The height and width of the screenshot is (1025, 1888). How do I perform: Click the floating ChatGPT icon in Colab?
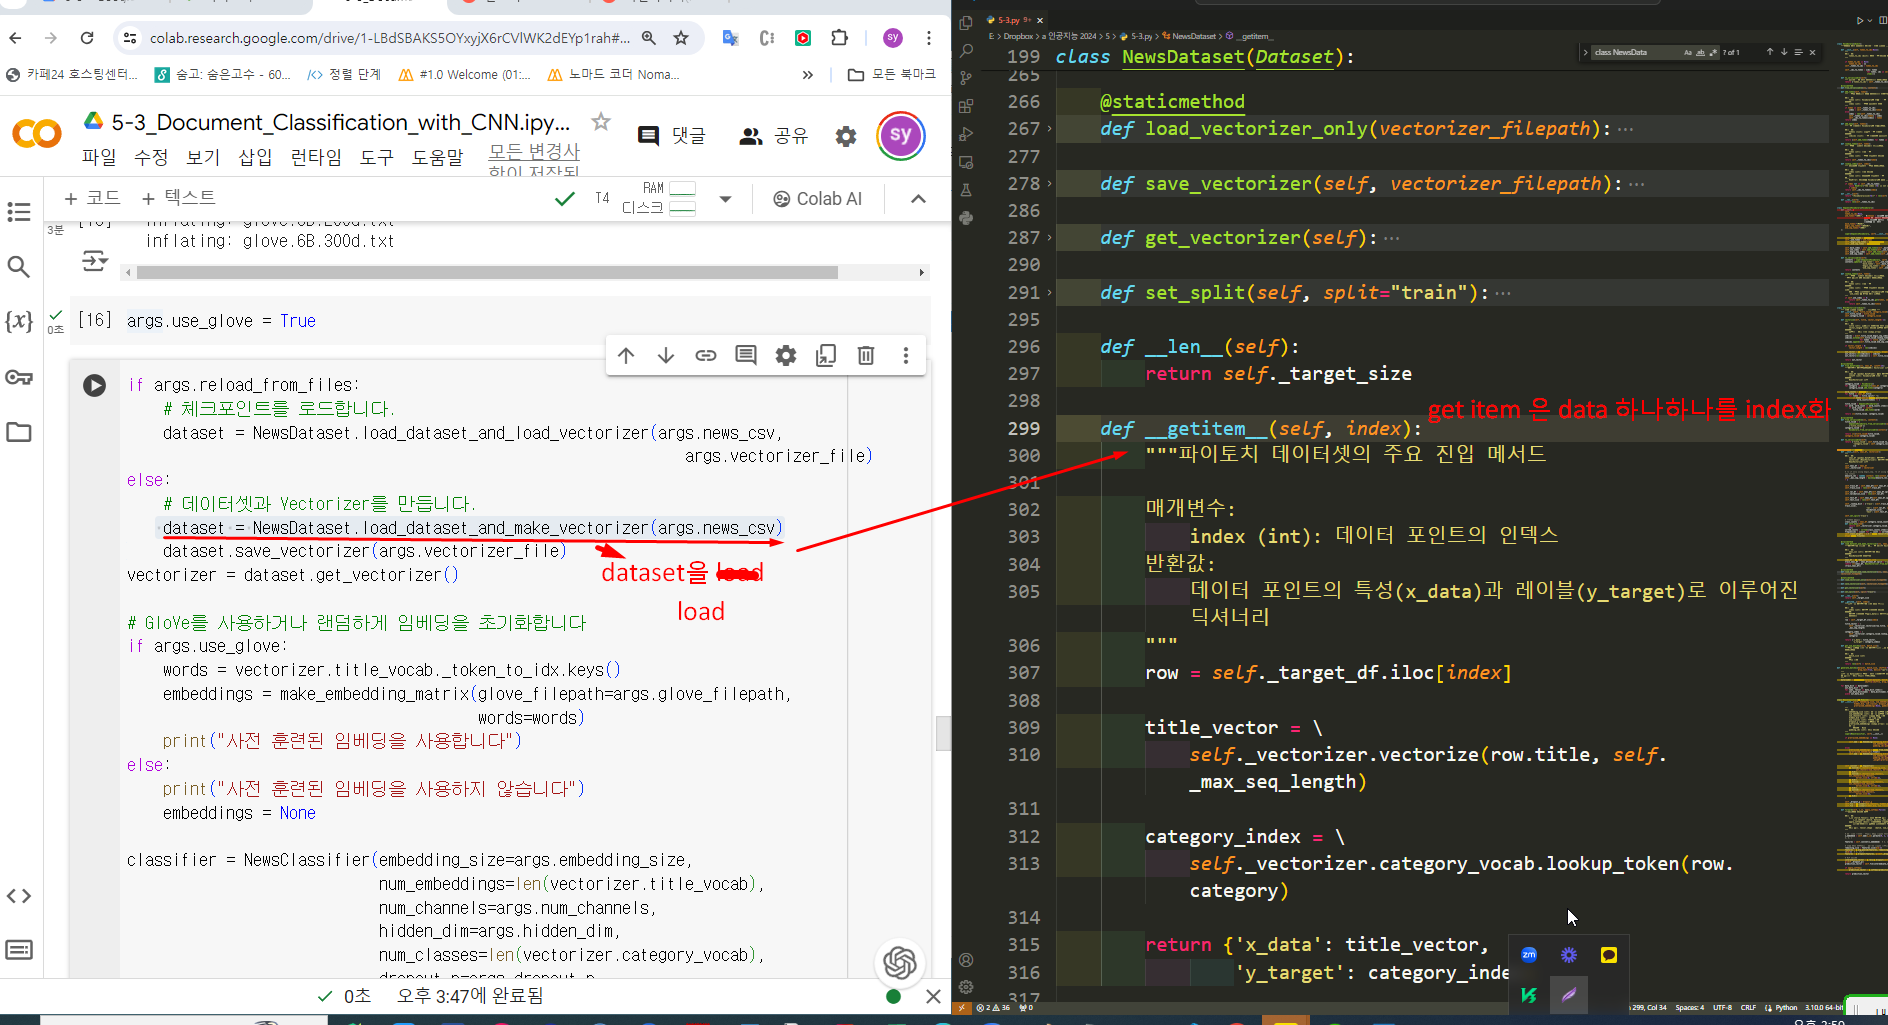[899, 962]
